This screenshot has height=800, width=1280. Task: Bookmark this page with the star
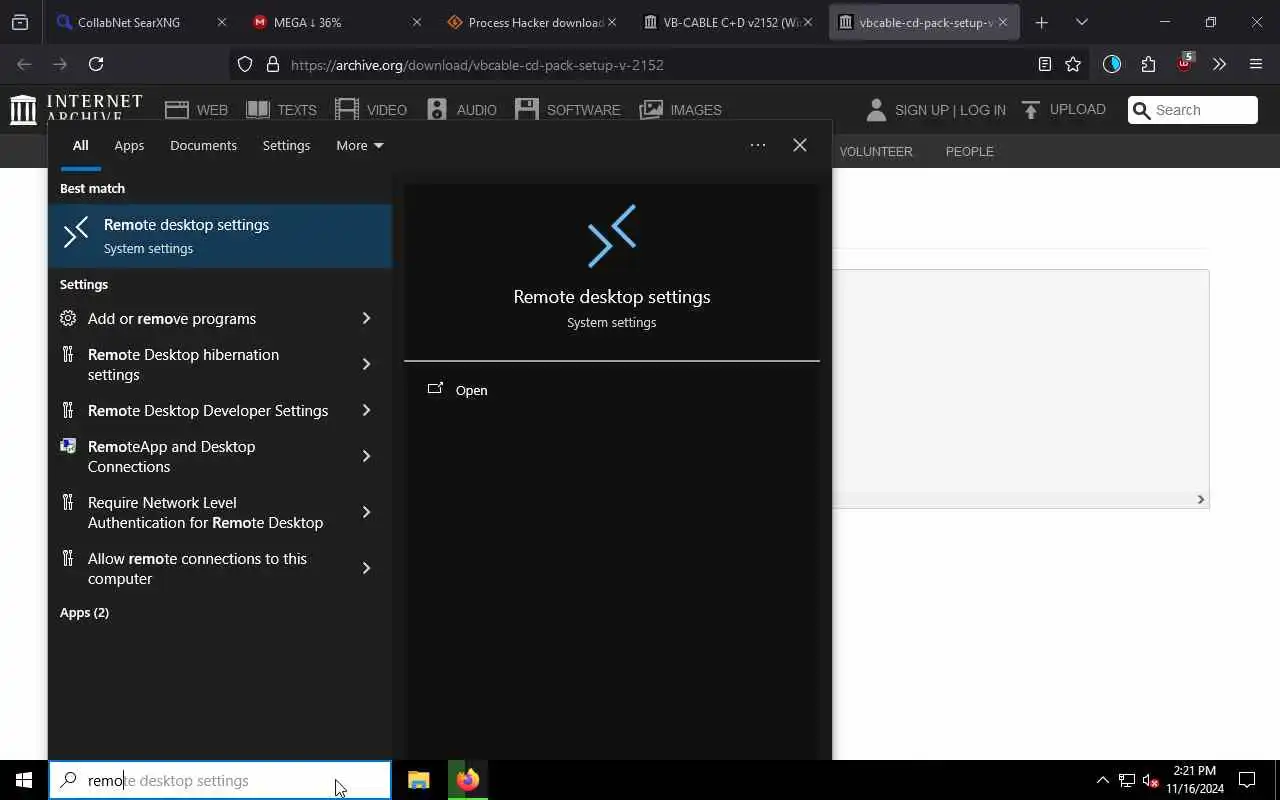(1073, 64)
